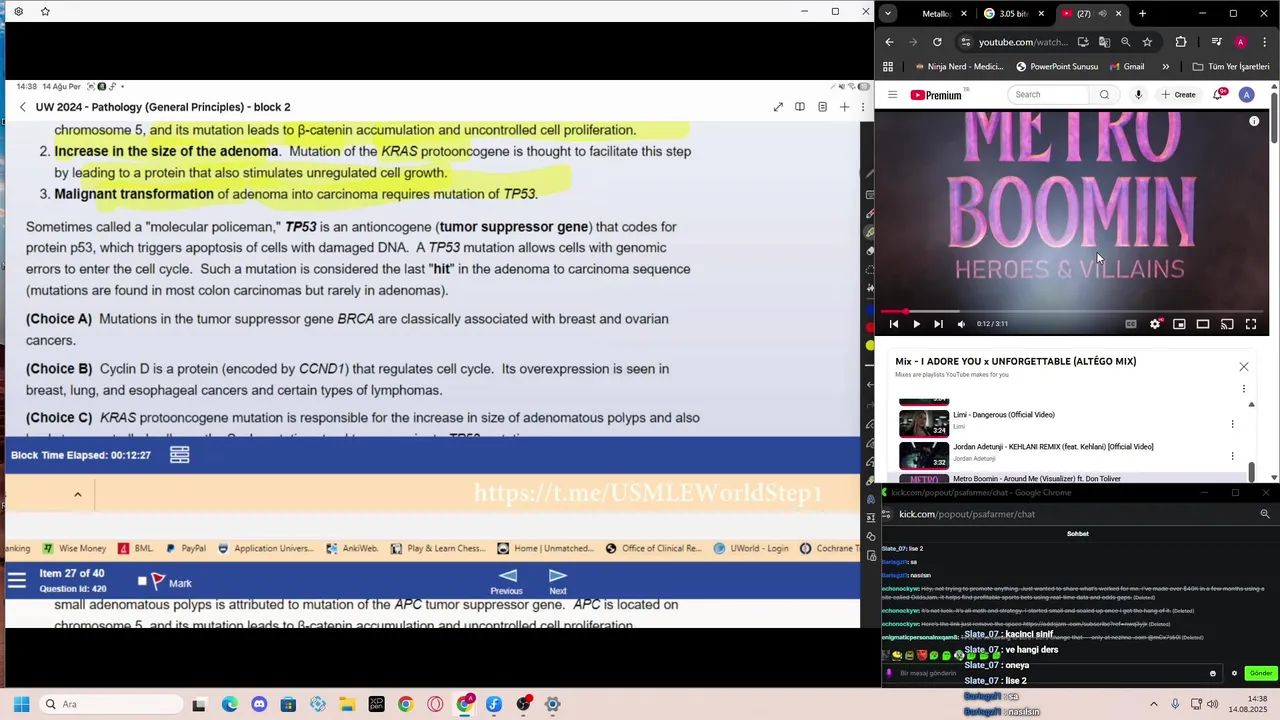Screen dimensions: 1280x720
Task: Open UWorld - Login bookmark
Action: (x=751, y=548)
